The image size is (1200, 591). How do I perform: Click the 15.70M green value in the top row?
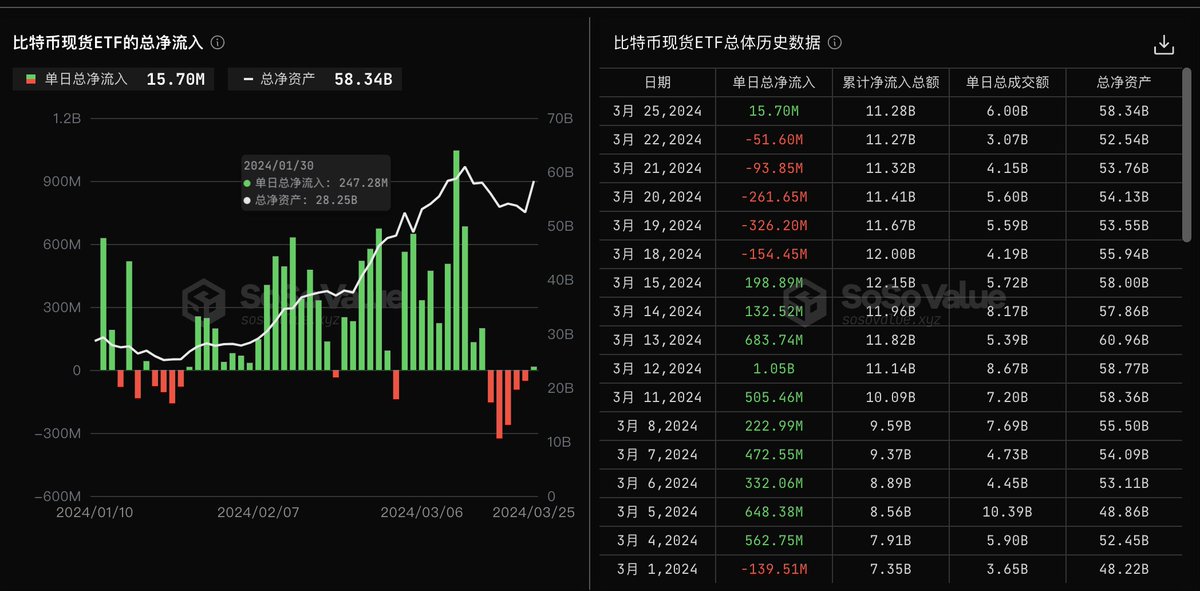pos(772,111)
